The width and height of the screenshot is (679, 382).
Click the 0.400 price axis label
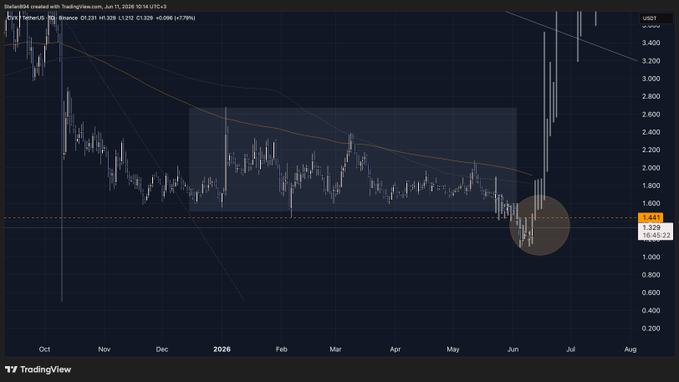tap(651, 311)
